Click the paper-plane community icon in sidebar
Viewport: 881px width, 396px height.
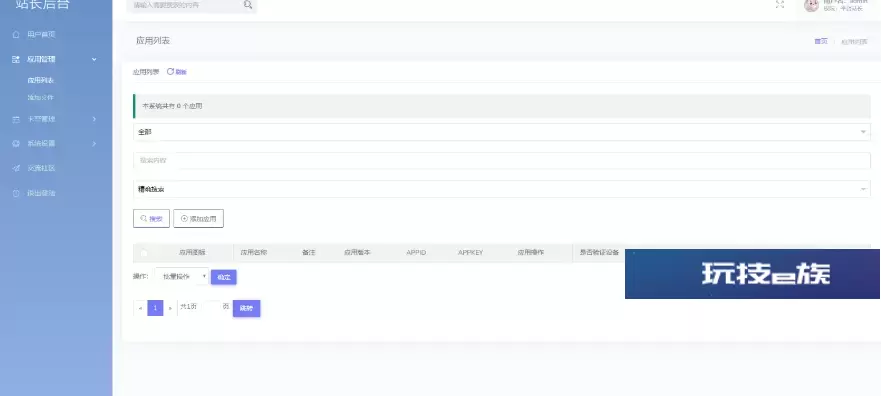tap(16, 169)
